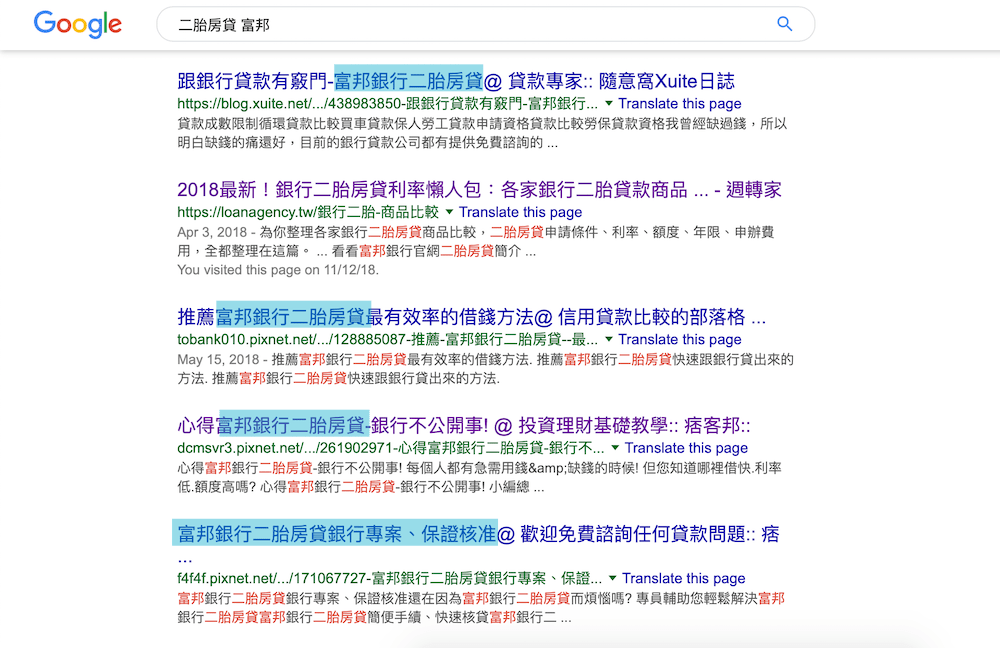Open result 推薦富邦銀行二胎房貸最有效率的借錢方法
The height and width of the screenshot is (648, 1000).
point(472,317)
